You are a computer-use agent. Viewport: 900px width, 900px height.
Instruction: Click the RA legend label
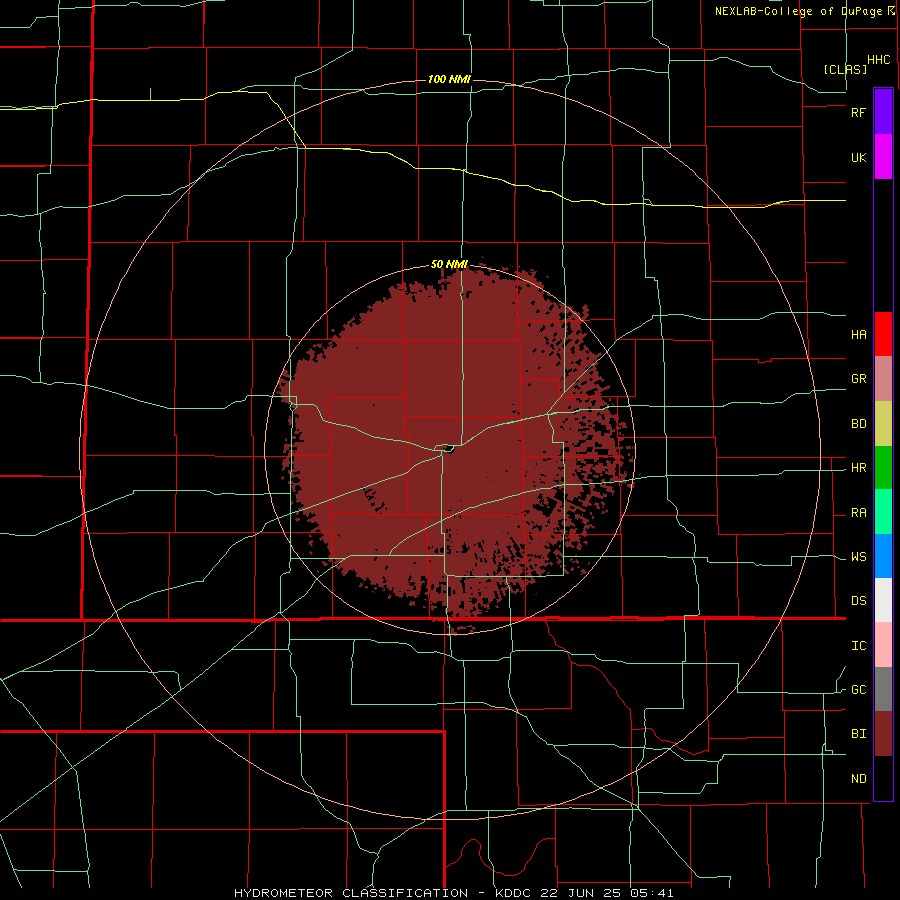(858, 513)
